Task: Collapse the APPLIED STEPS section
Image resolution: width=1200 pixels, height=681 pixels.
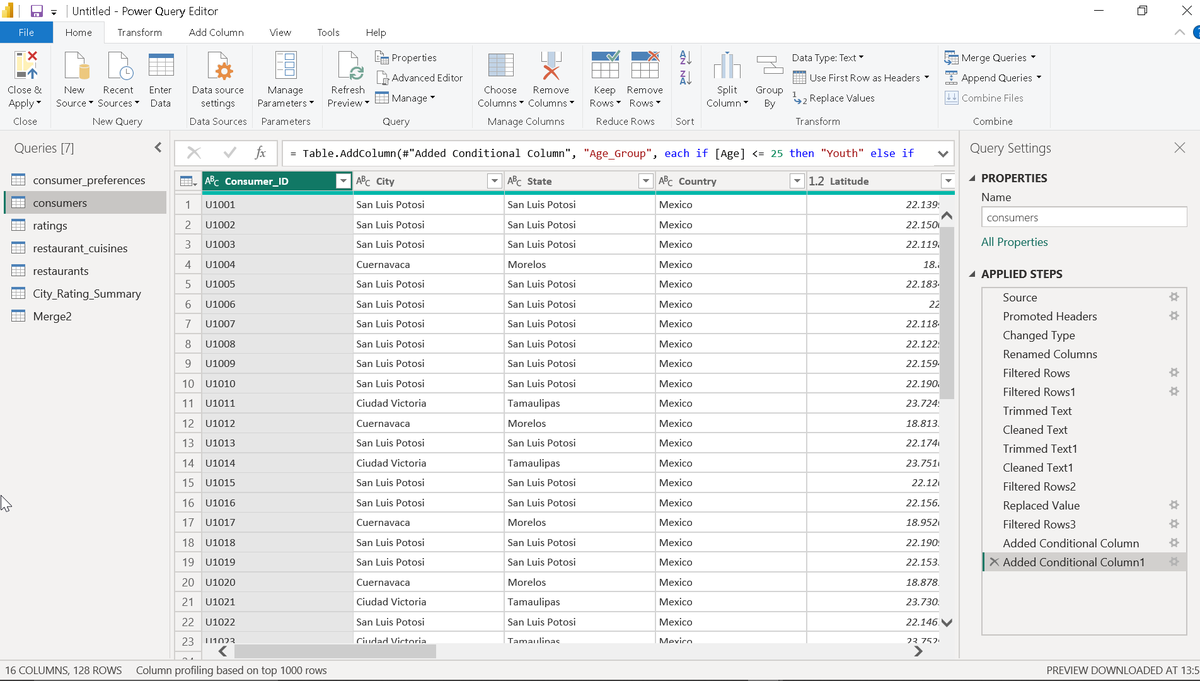Action: coord(973,274)
